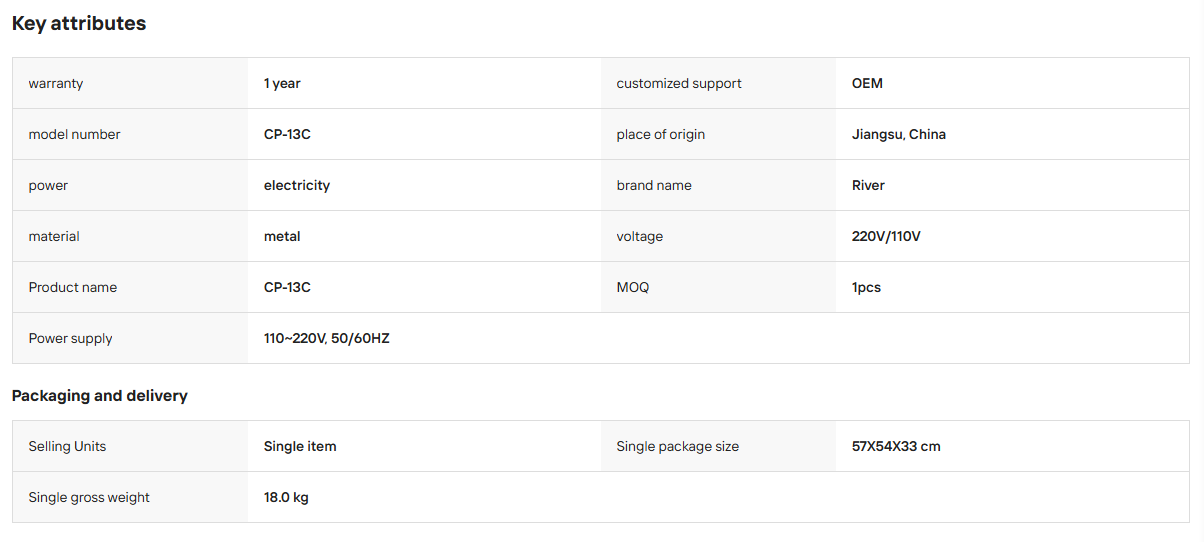
Task: Click the customized support label
Action: [679, 84]
